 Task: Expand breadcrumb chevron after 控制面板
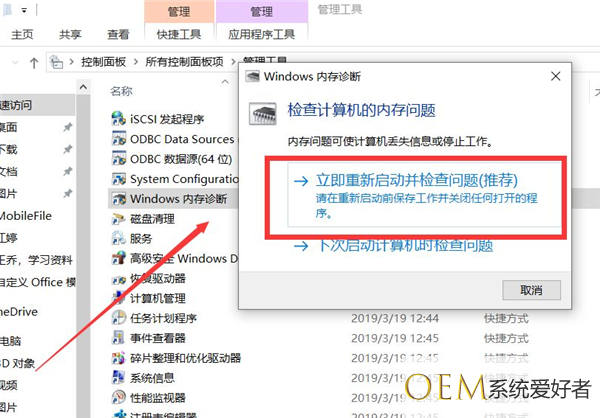coord(135,62)
